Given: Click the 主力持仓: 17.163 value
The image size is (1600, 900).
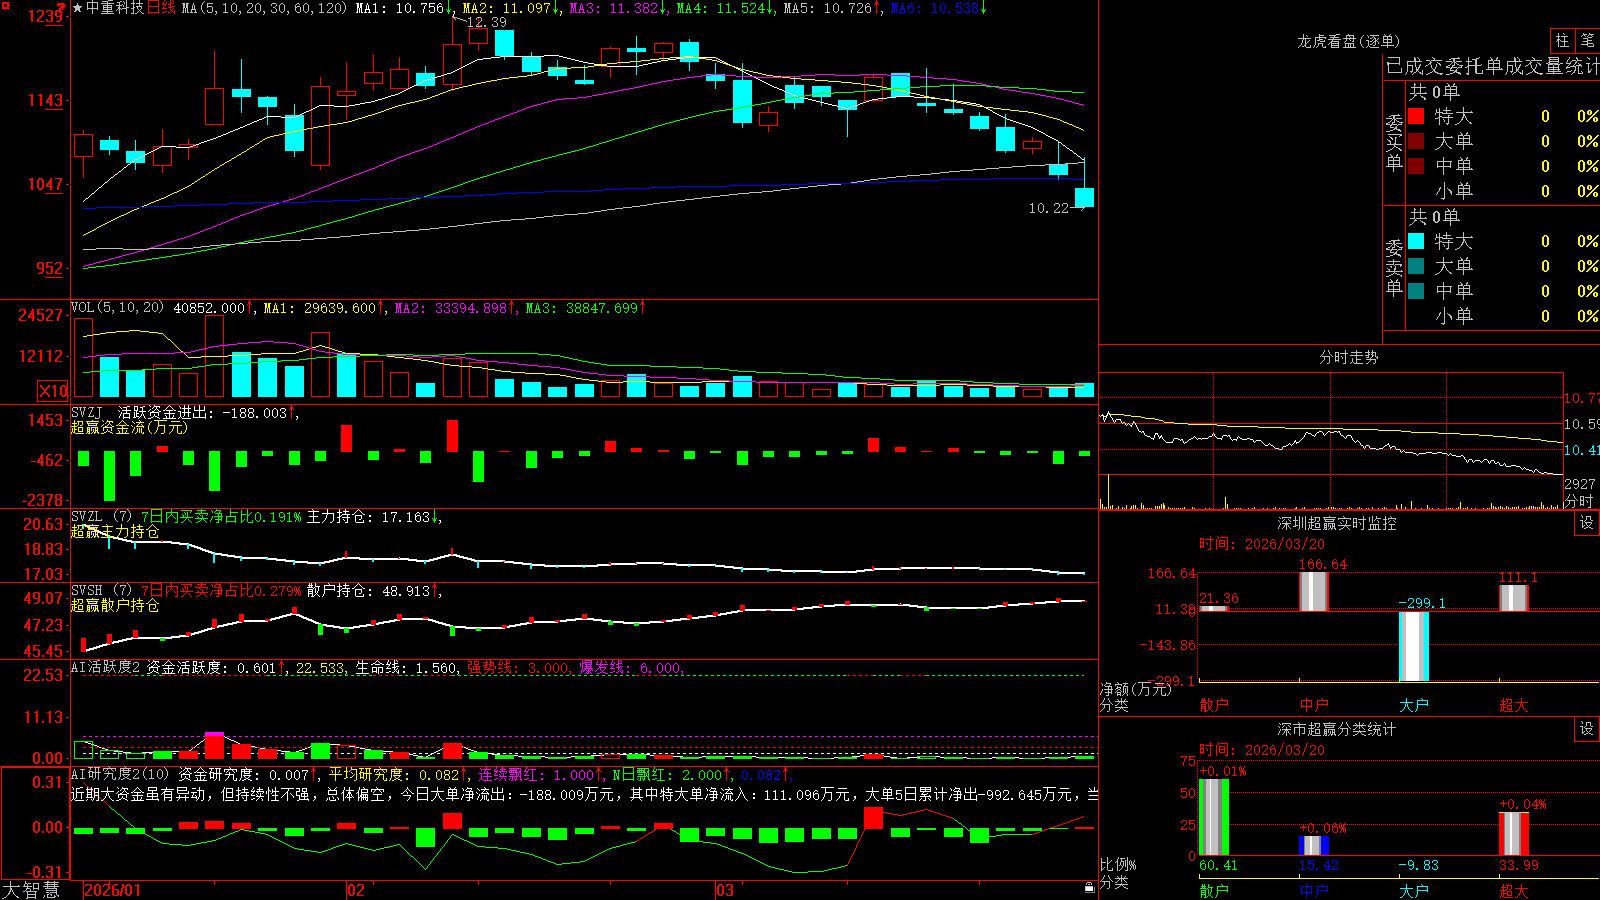Looking at the screenshot, I should pyautogui.click(x=373, y=517).
